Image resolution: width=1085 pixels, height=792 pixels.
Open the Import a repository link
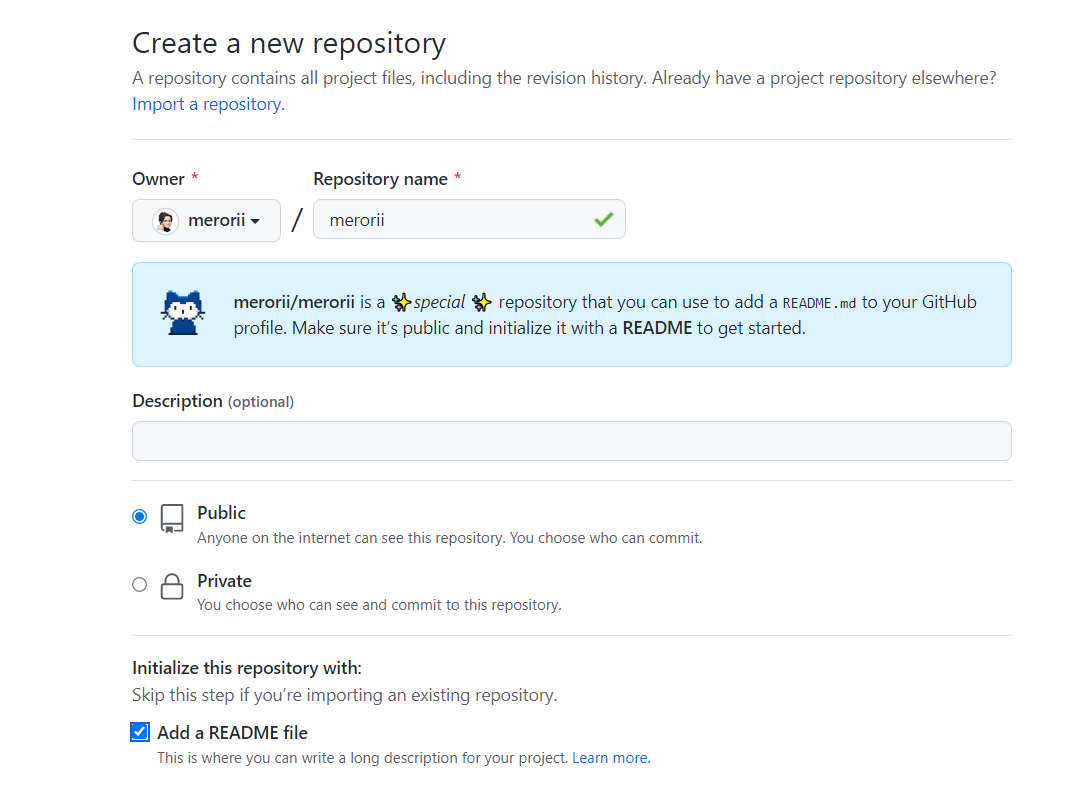coord(208,104)
